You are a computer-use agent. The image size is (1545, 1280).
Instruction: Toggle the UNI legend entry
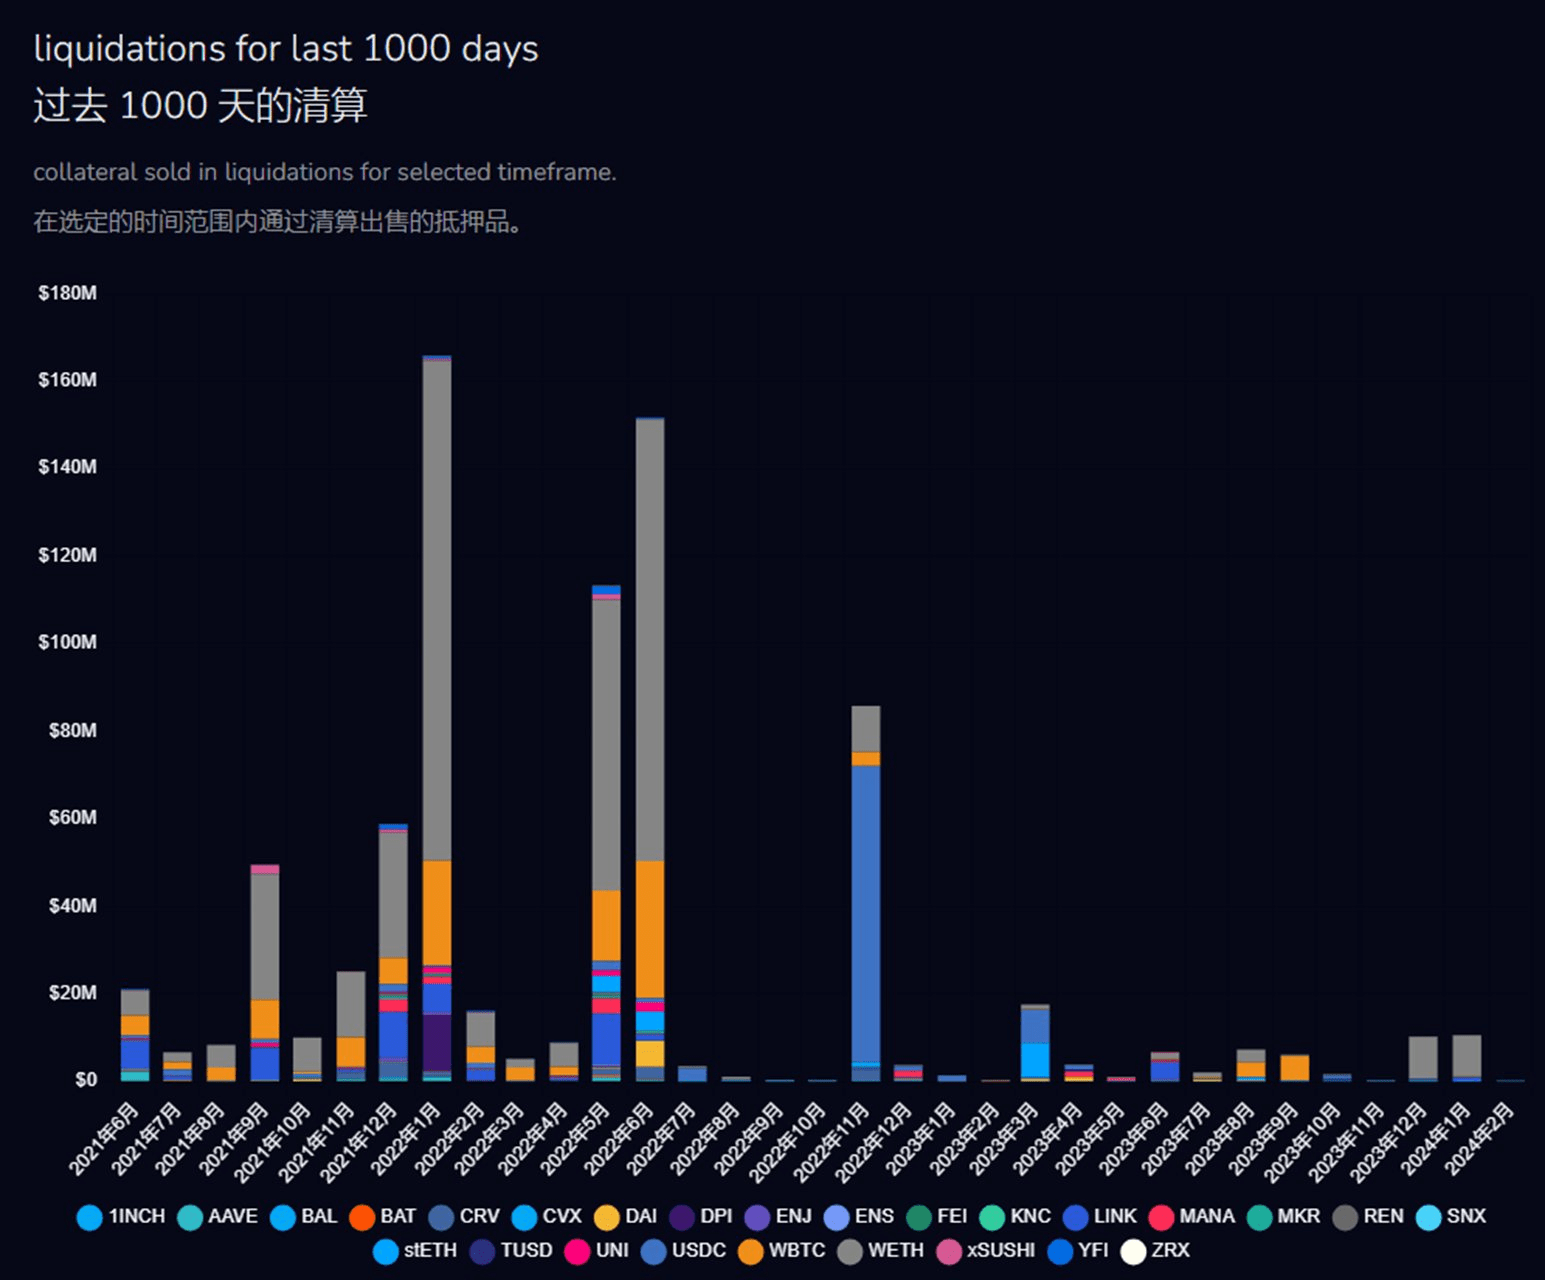point(596,1251)
